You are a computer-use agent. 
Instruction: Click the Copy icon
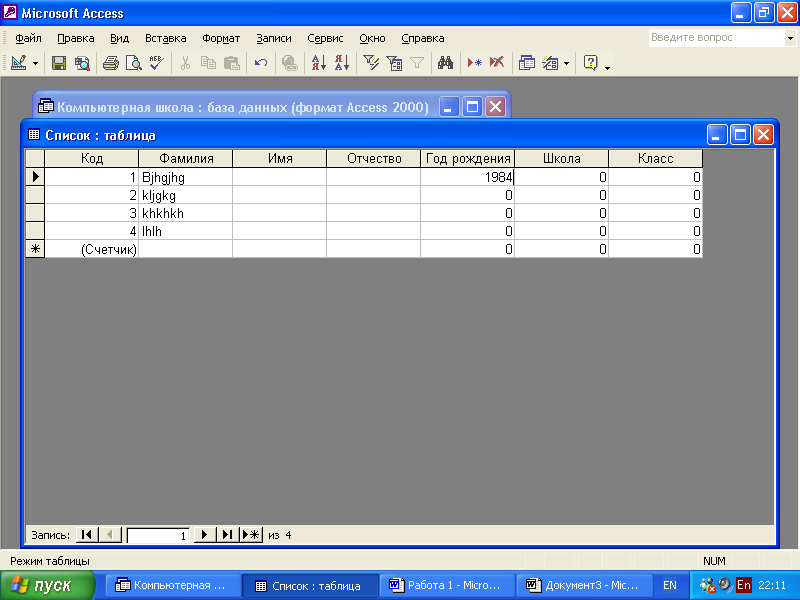point(208,63)
